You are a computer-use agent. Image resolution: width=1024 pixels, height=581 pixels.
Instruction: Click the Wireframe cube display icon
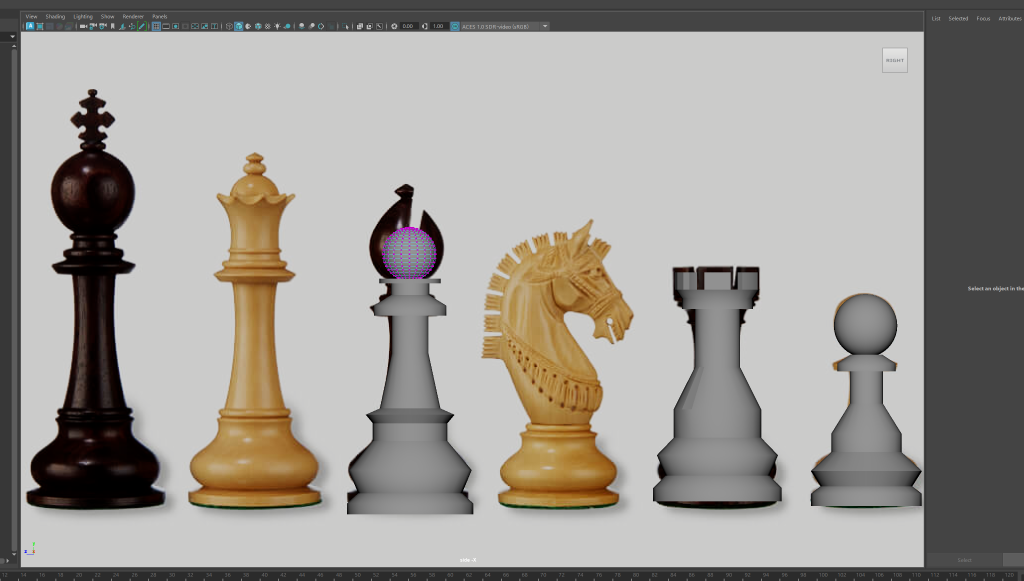tap(228, 26)
